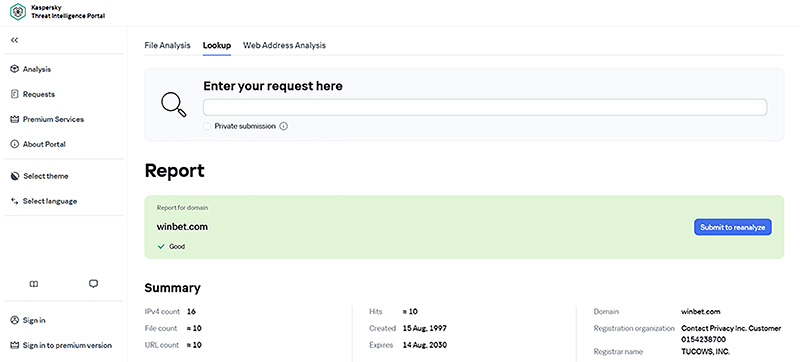800x362 pixels.
Task: Click the Hits label
Action: tap(376, 311)
